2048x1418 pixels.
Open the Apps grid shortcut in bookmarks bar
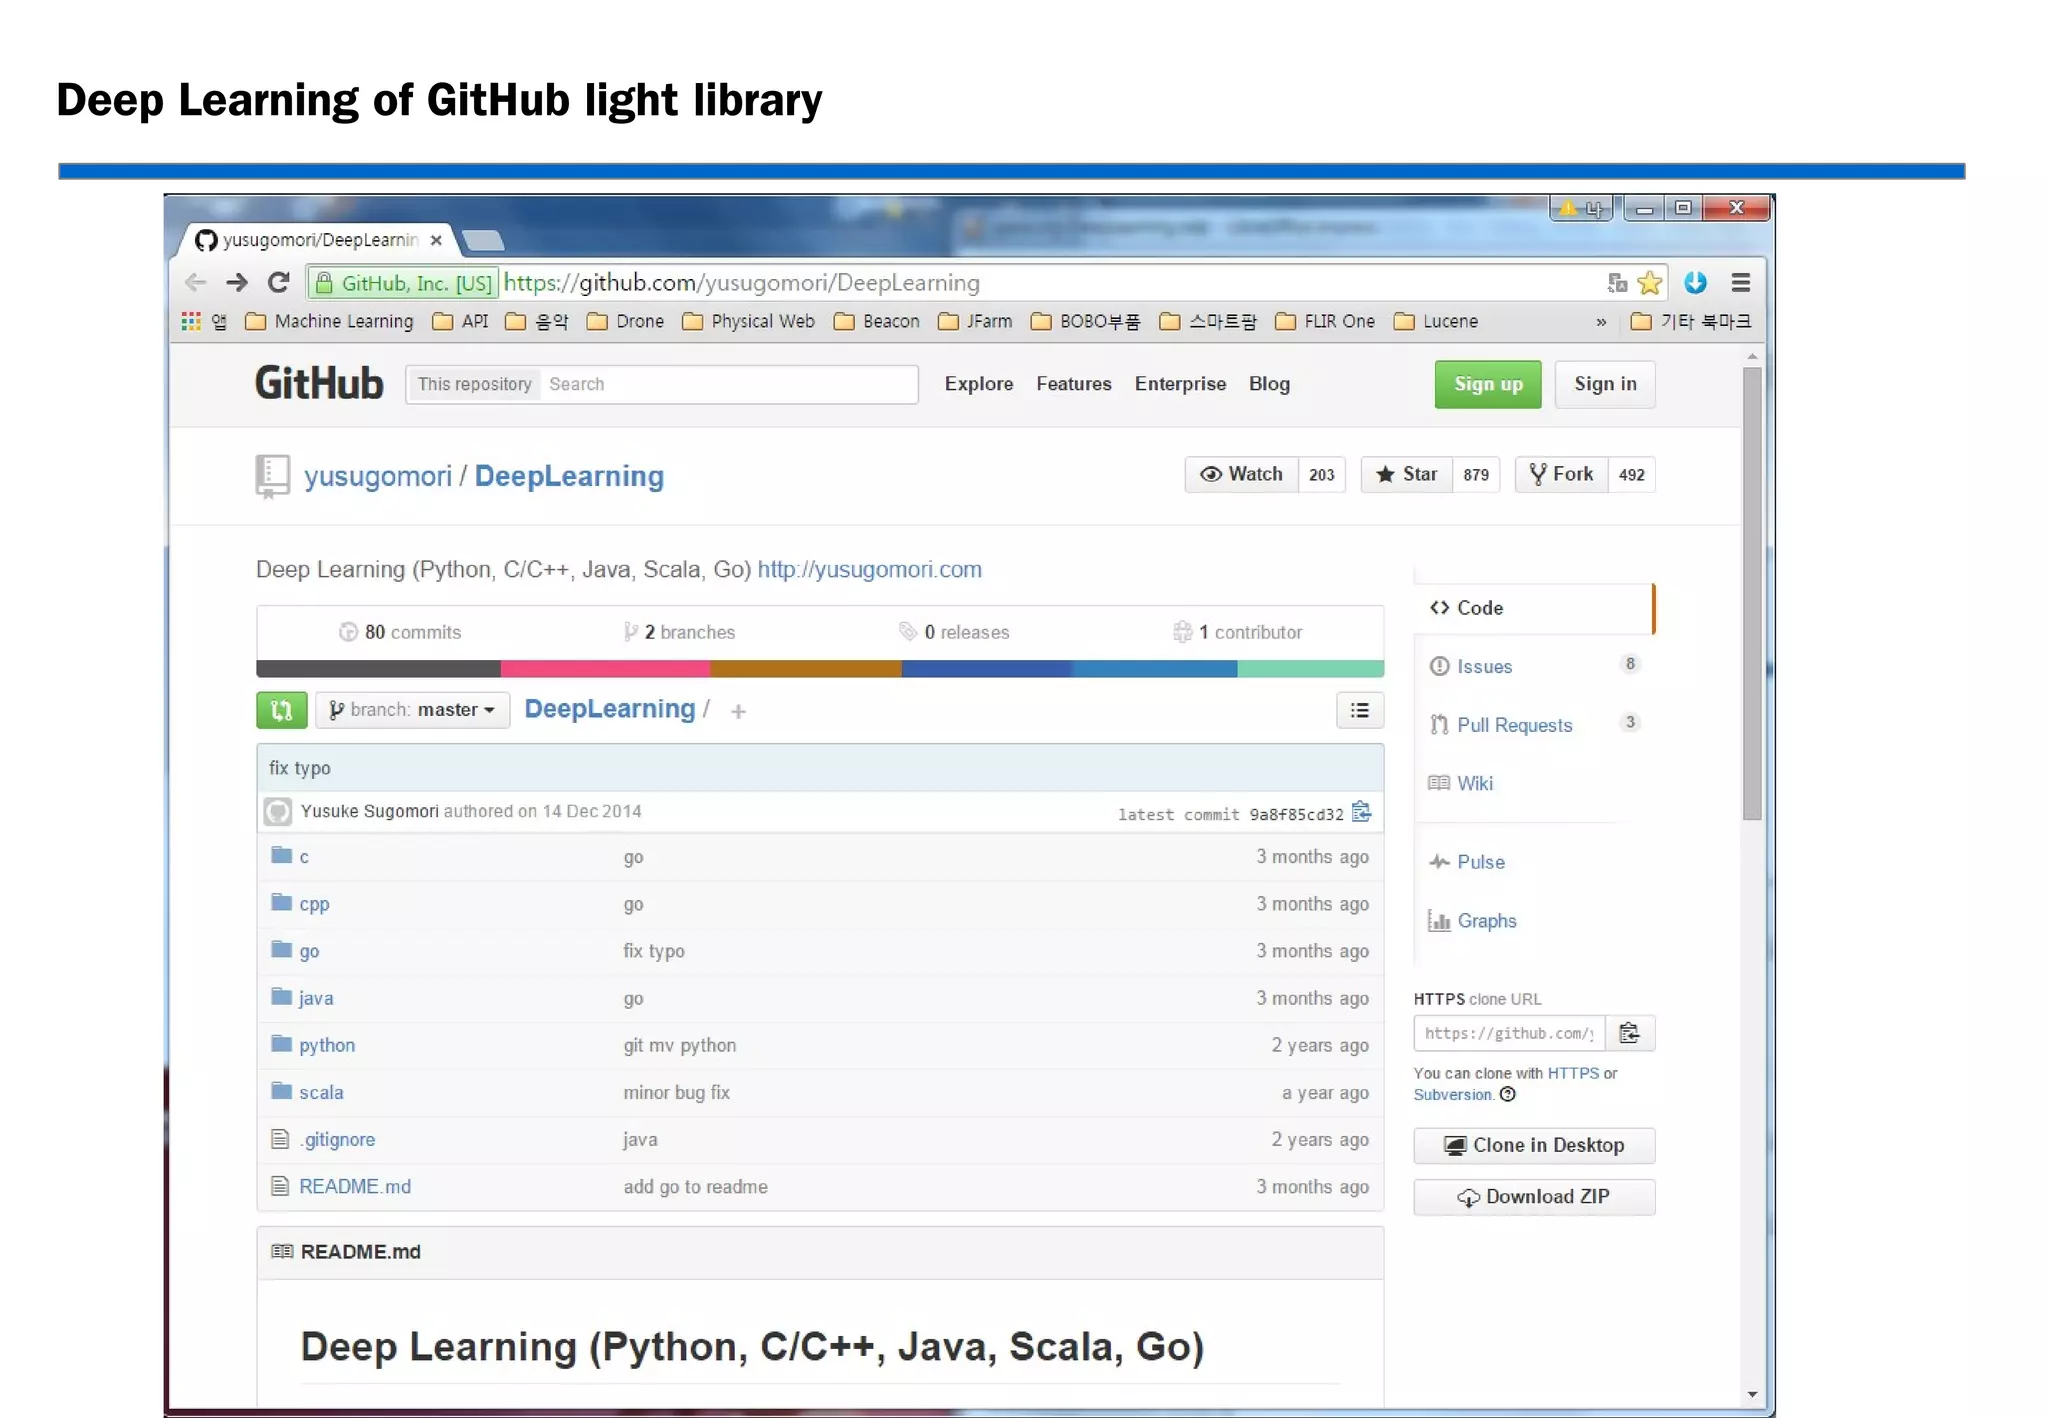(191, 321)
